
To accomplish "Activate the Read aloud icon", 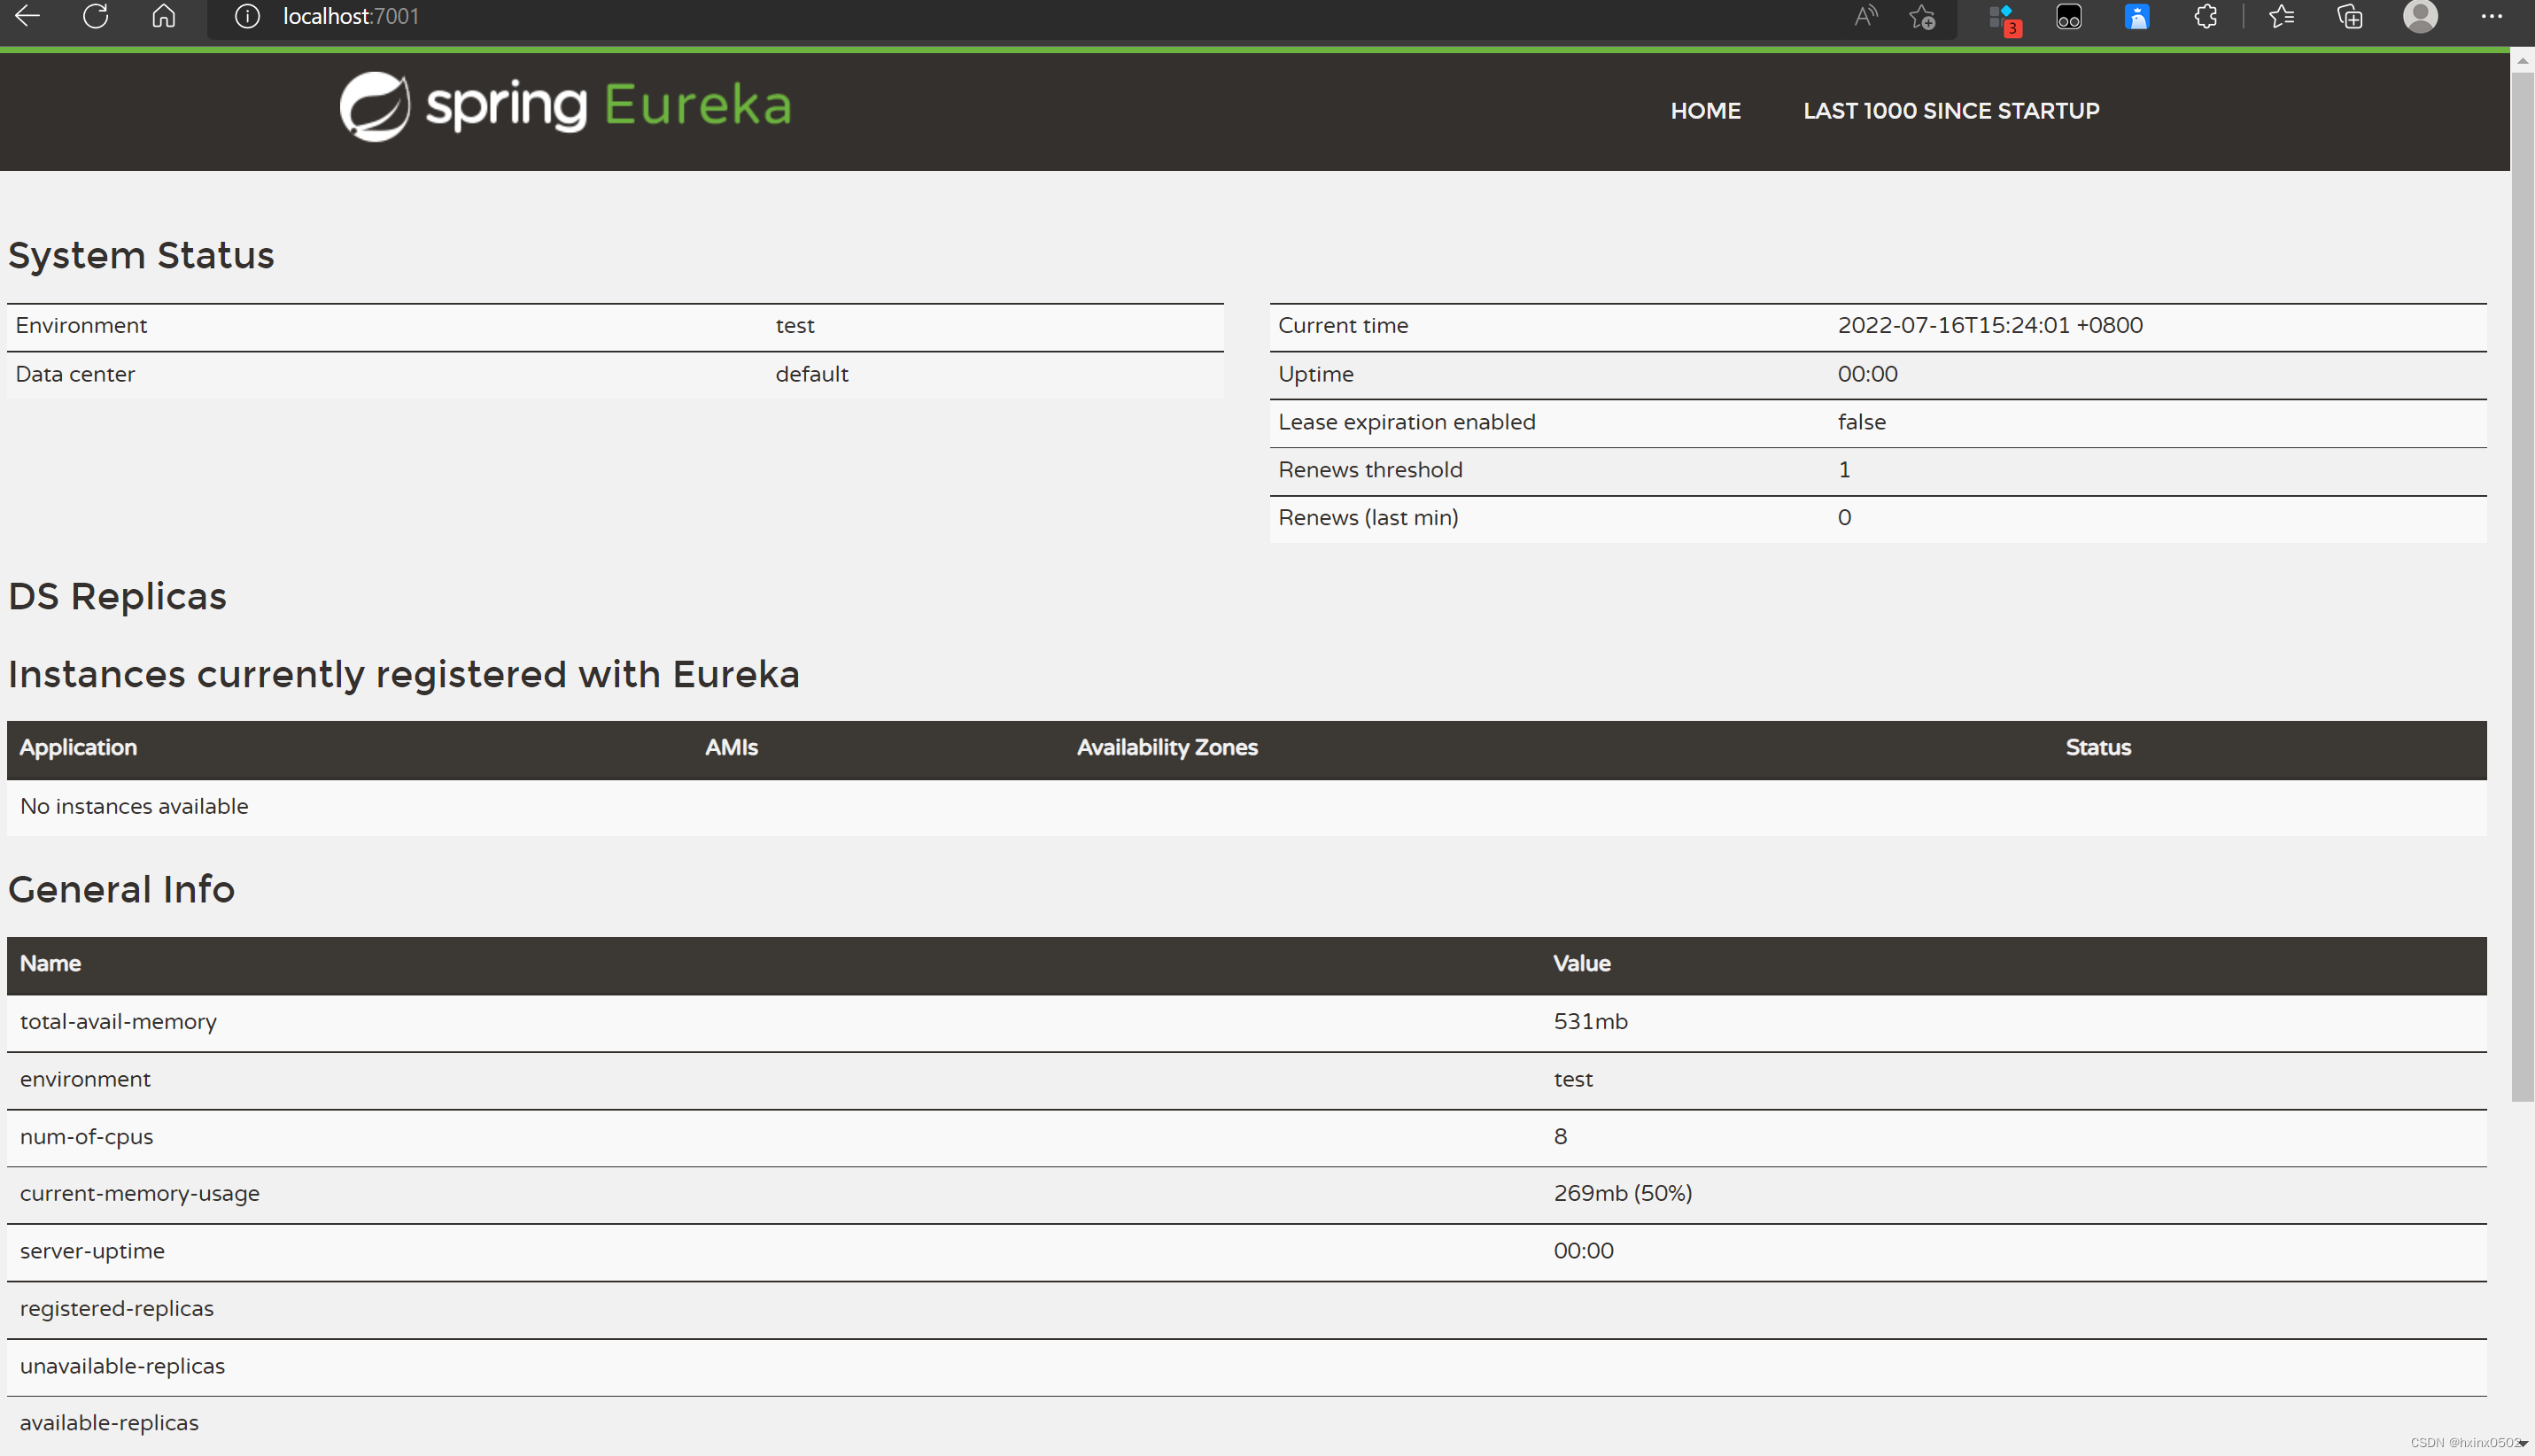I will click(x=1865, y=16).
